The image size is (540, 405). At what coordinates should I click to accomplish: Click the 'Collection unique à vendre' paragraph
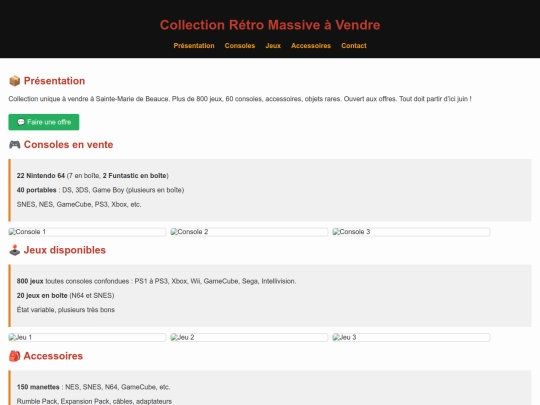240,99
